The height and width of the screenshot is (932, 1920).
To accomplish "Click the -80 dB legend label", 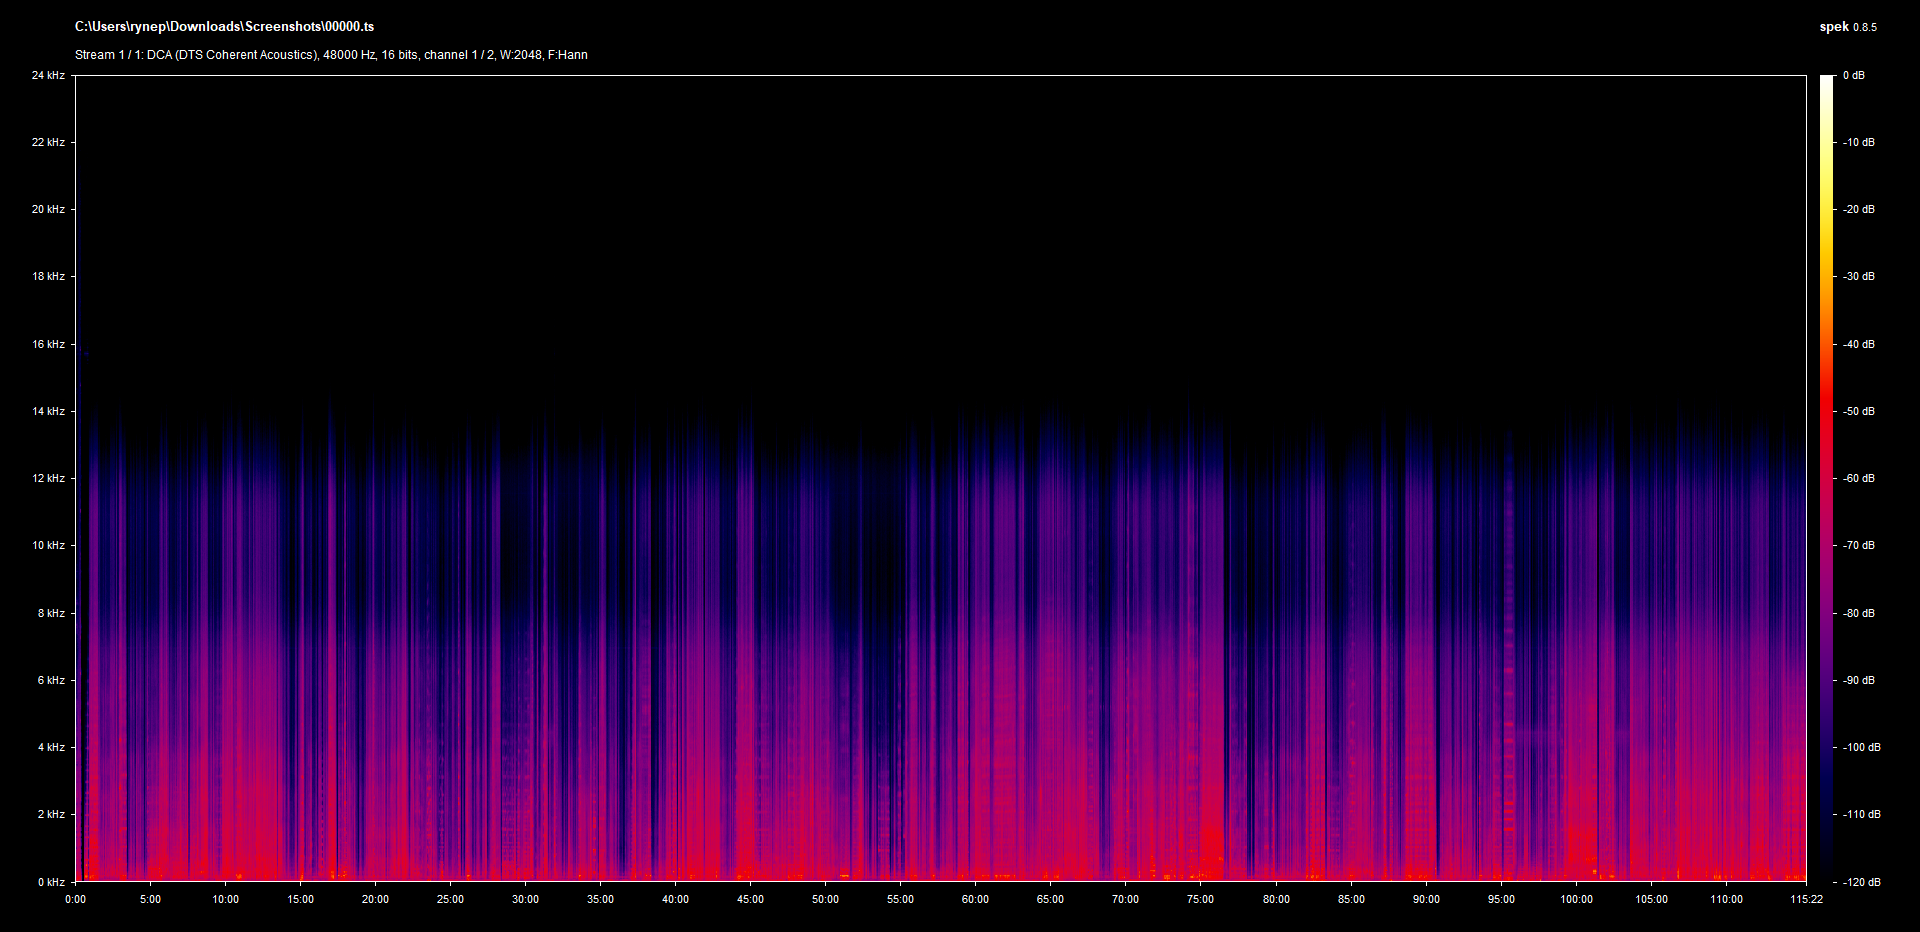I will pyautogui.click(x=1858, y=613).
